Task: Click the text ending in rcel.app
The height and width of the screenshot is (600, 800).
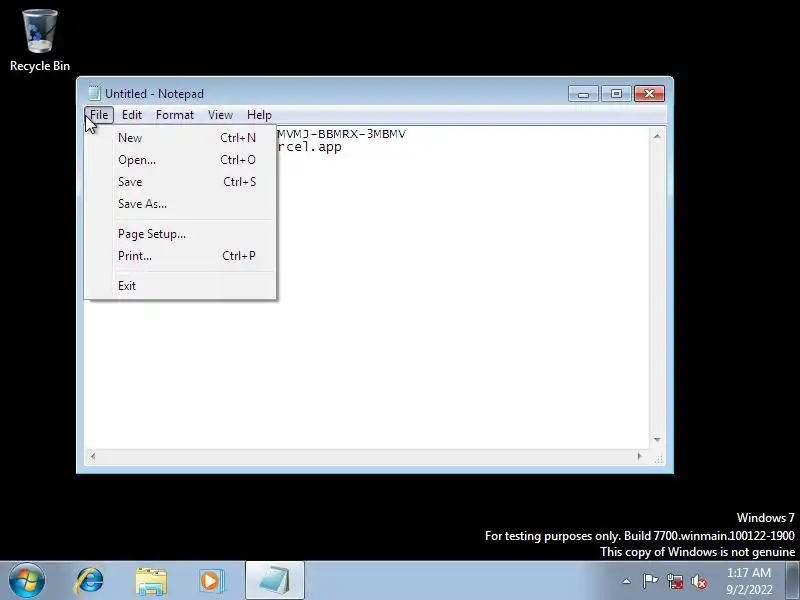Action: tap(309, 147)
